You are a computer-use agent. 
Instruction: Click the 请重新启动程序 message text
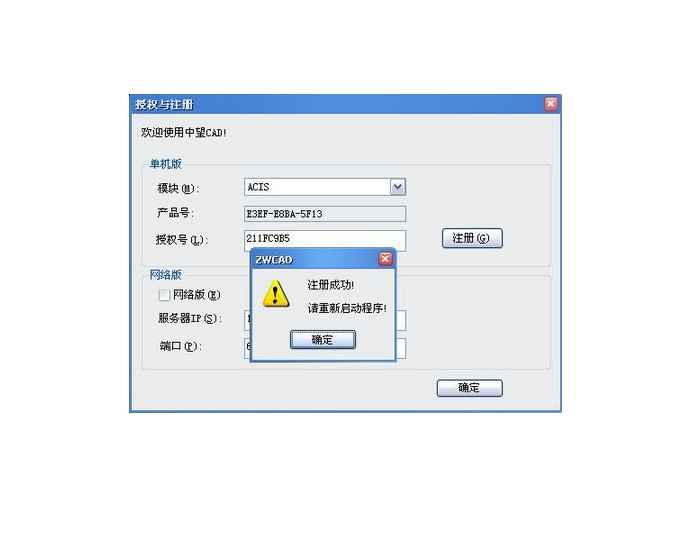click(347, 308)
